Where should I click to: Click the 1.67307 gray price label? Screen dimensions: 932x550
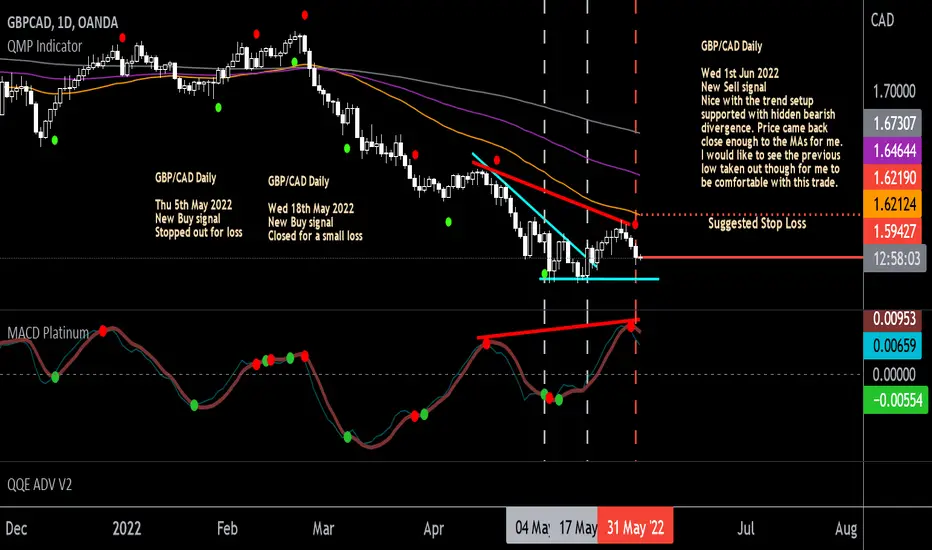(893, 123)
